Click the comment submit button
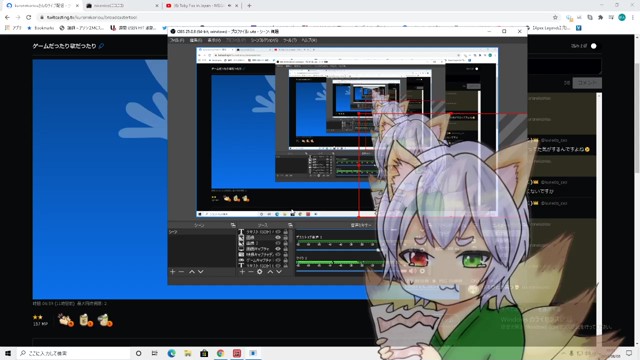The image size is (640, 360). click(x=587, y=83)
